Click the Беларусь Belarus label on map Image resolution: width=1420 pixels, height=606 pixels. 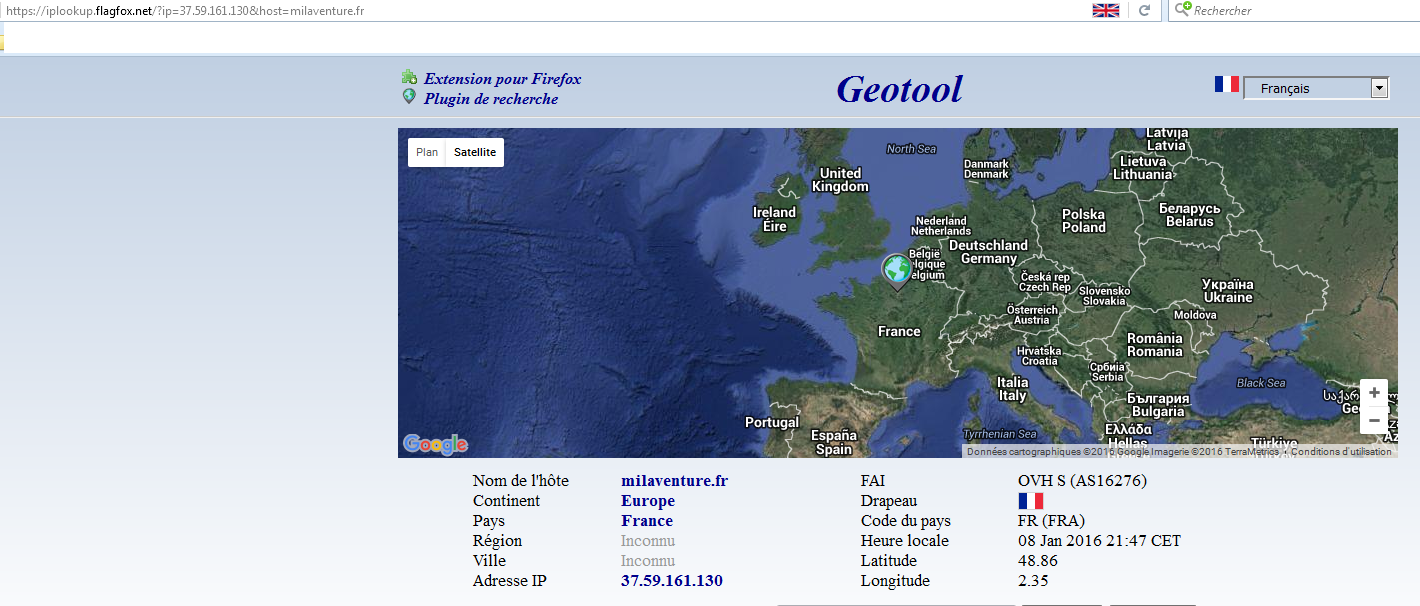pyautogui.click(x=1190, y=215)
